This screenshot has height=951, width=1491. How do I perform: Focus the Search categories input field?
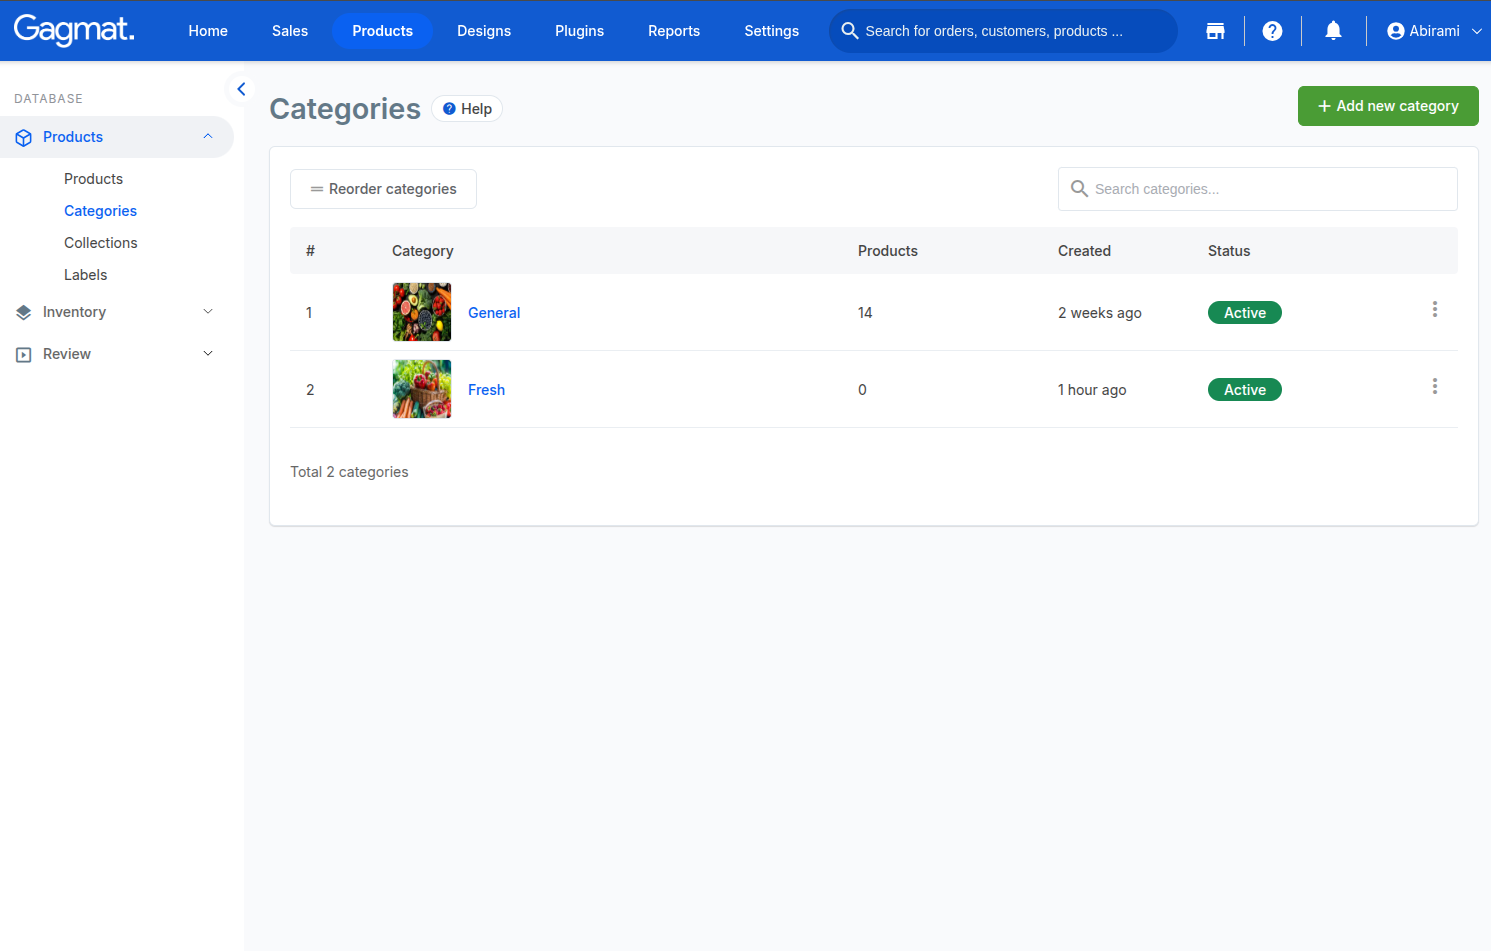click(x=1258, y=189)
